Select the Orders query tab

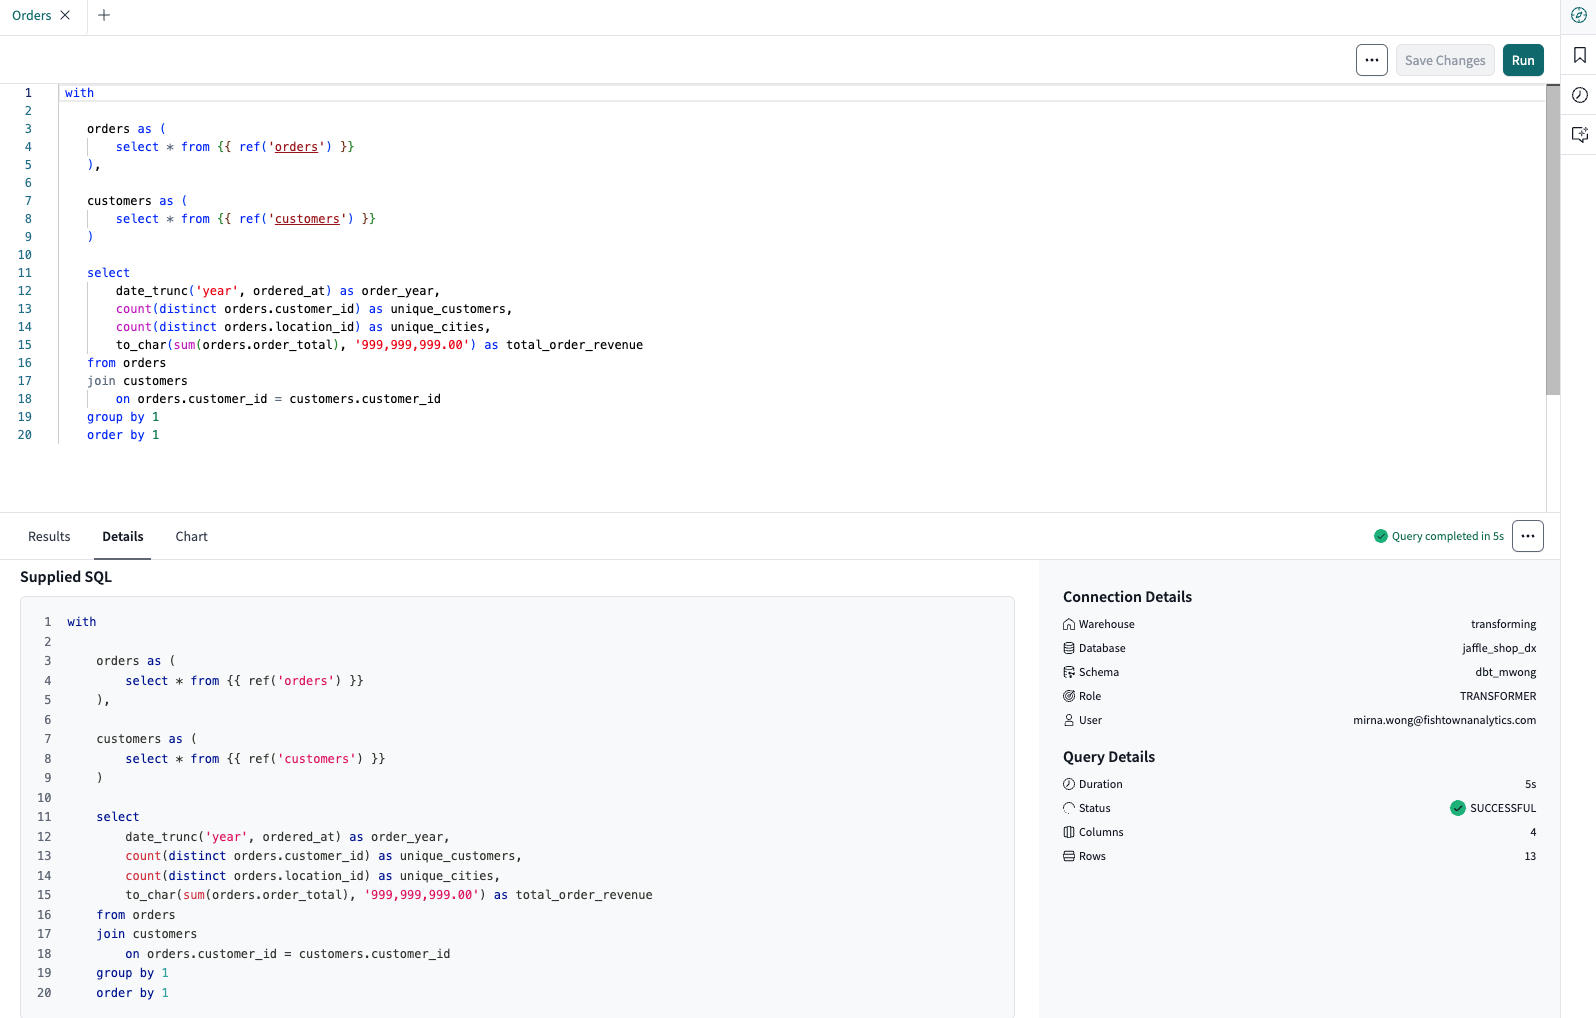(x=32, y=16)
